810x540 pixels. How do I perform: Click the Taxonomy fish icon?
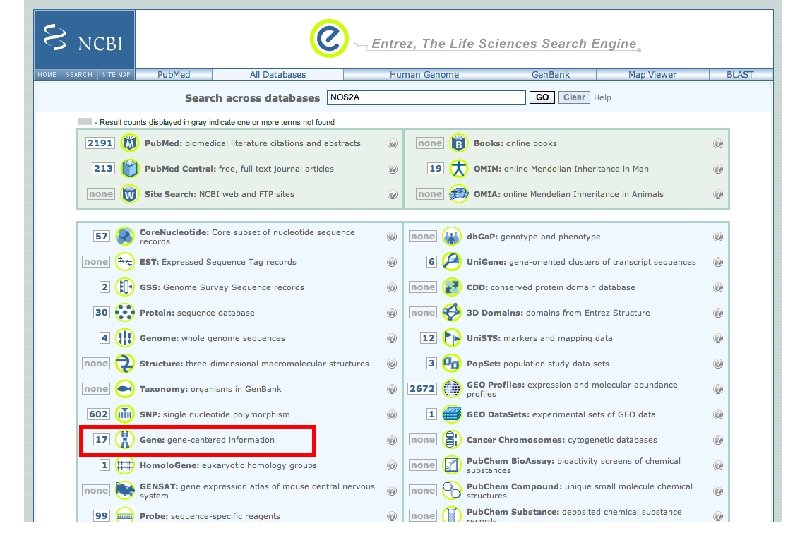click(x=124, y=389)
